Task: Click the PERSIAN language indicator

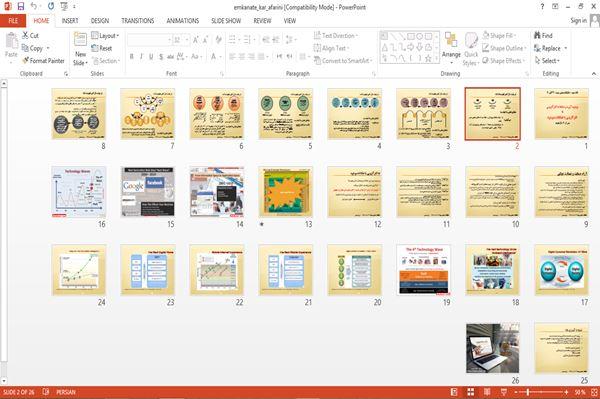Action: [66, 392]
